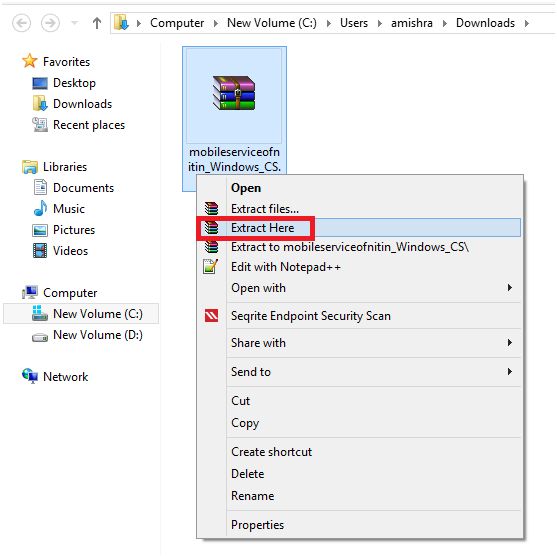Screen dimensions: 557x558
Task: Open the Videos library
Action: pyautogui.click(x=70, y=251)
